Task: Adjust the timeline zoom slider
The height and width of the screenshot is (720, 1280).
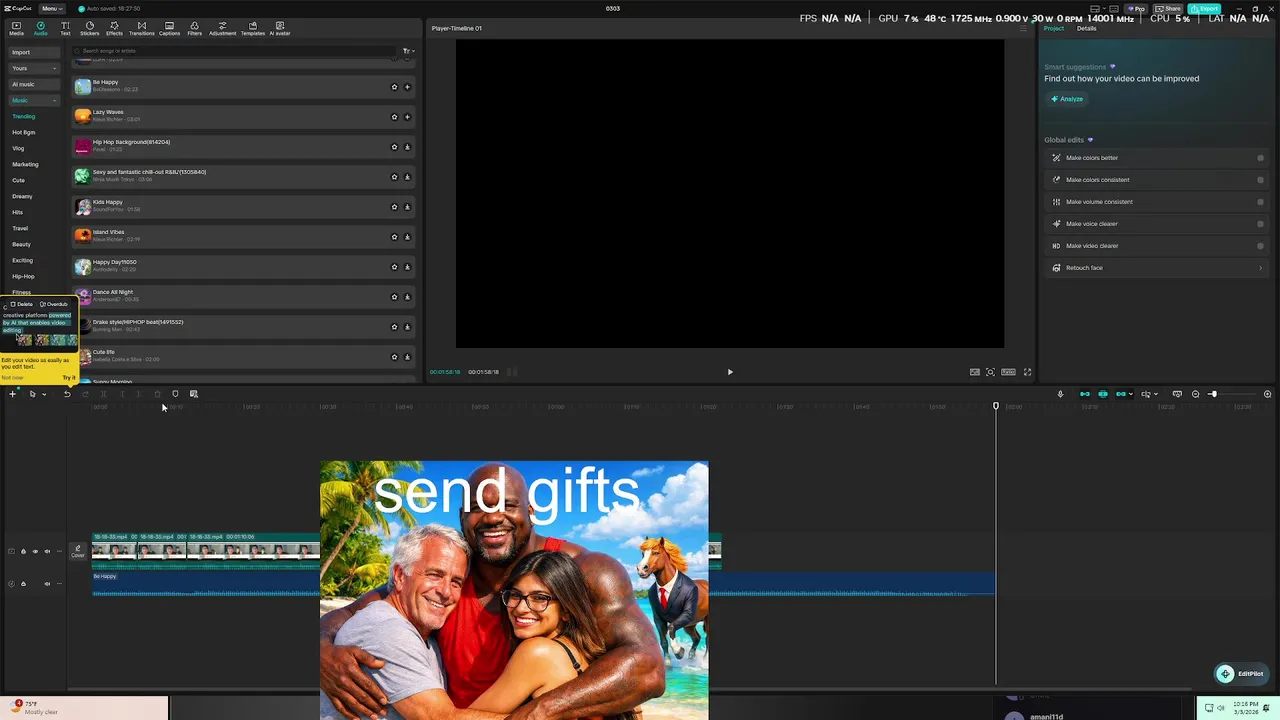Action: (1213, 394)
